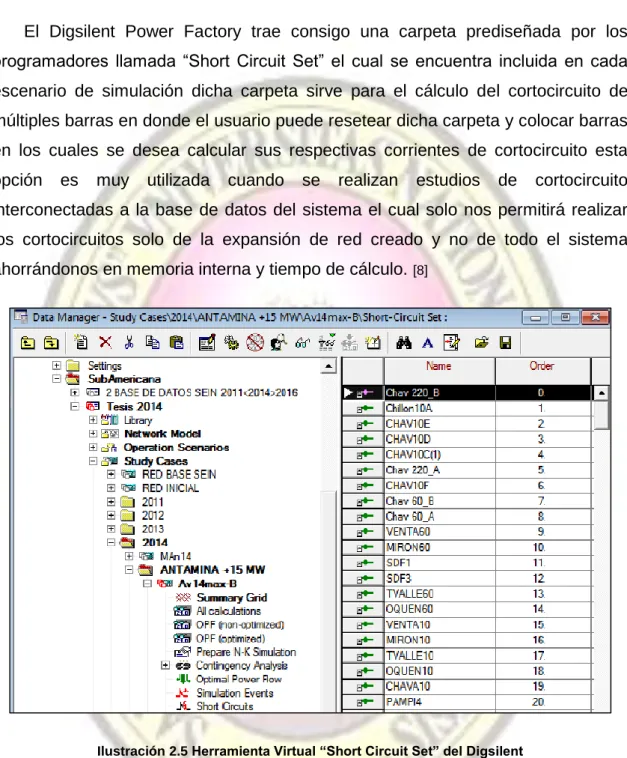Select RED INICIAL in the tree
The image size is (627, 758).
(170, 488)
